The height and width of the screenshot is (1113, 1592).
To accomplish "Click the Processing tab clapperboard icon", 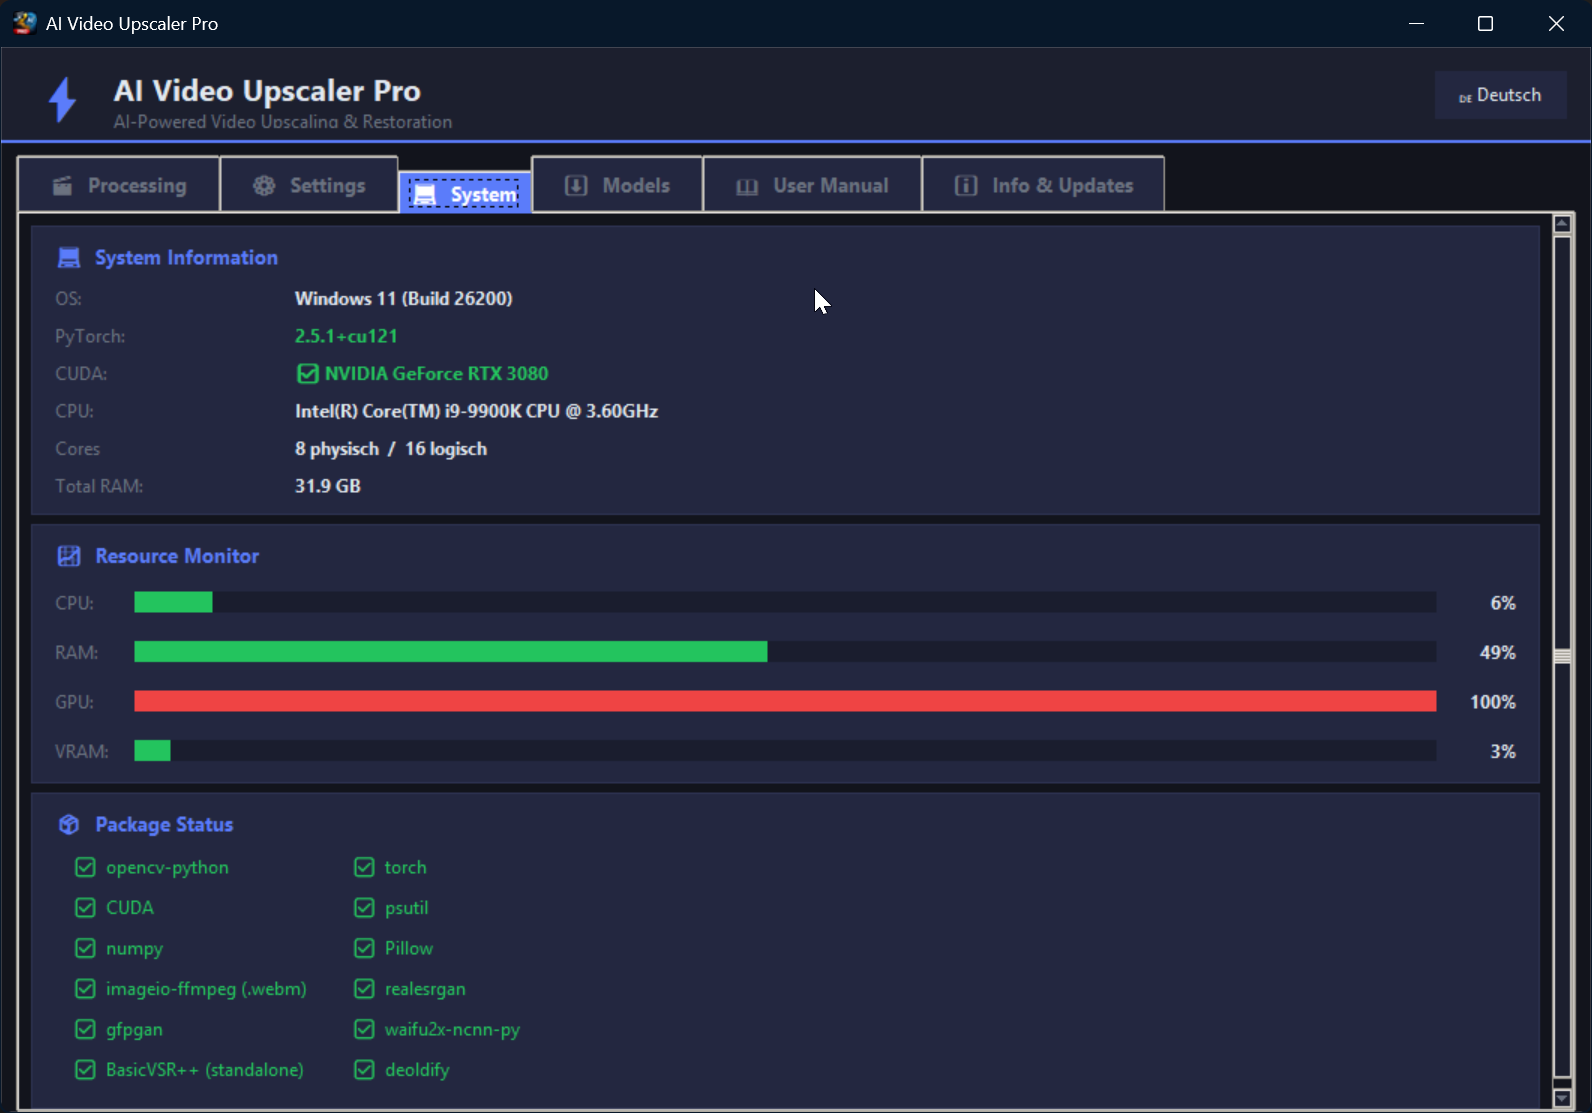I will tap(62, 186).
